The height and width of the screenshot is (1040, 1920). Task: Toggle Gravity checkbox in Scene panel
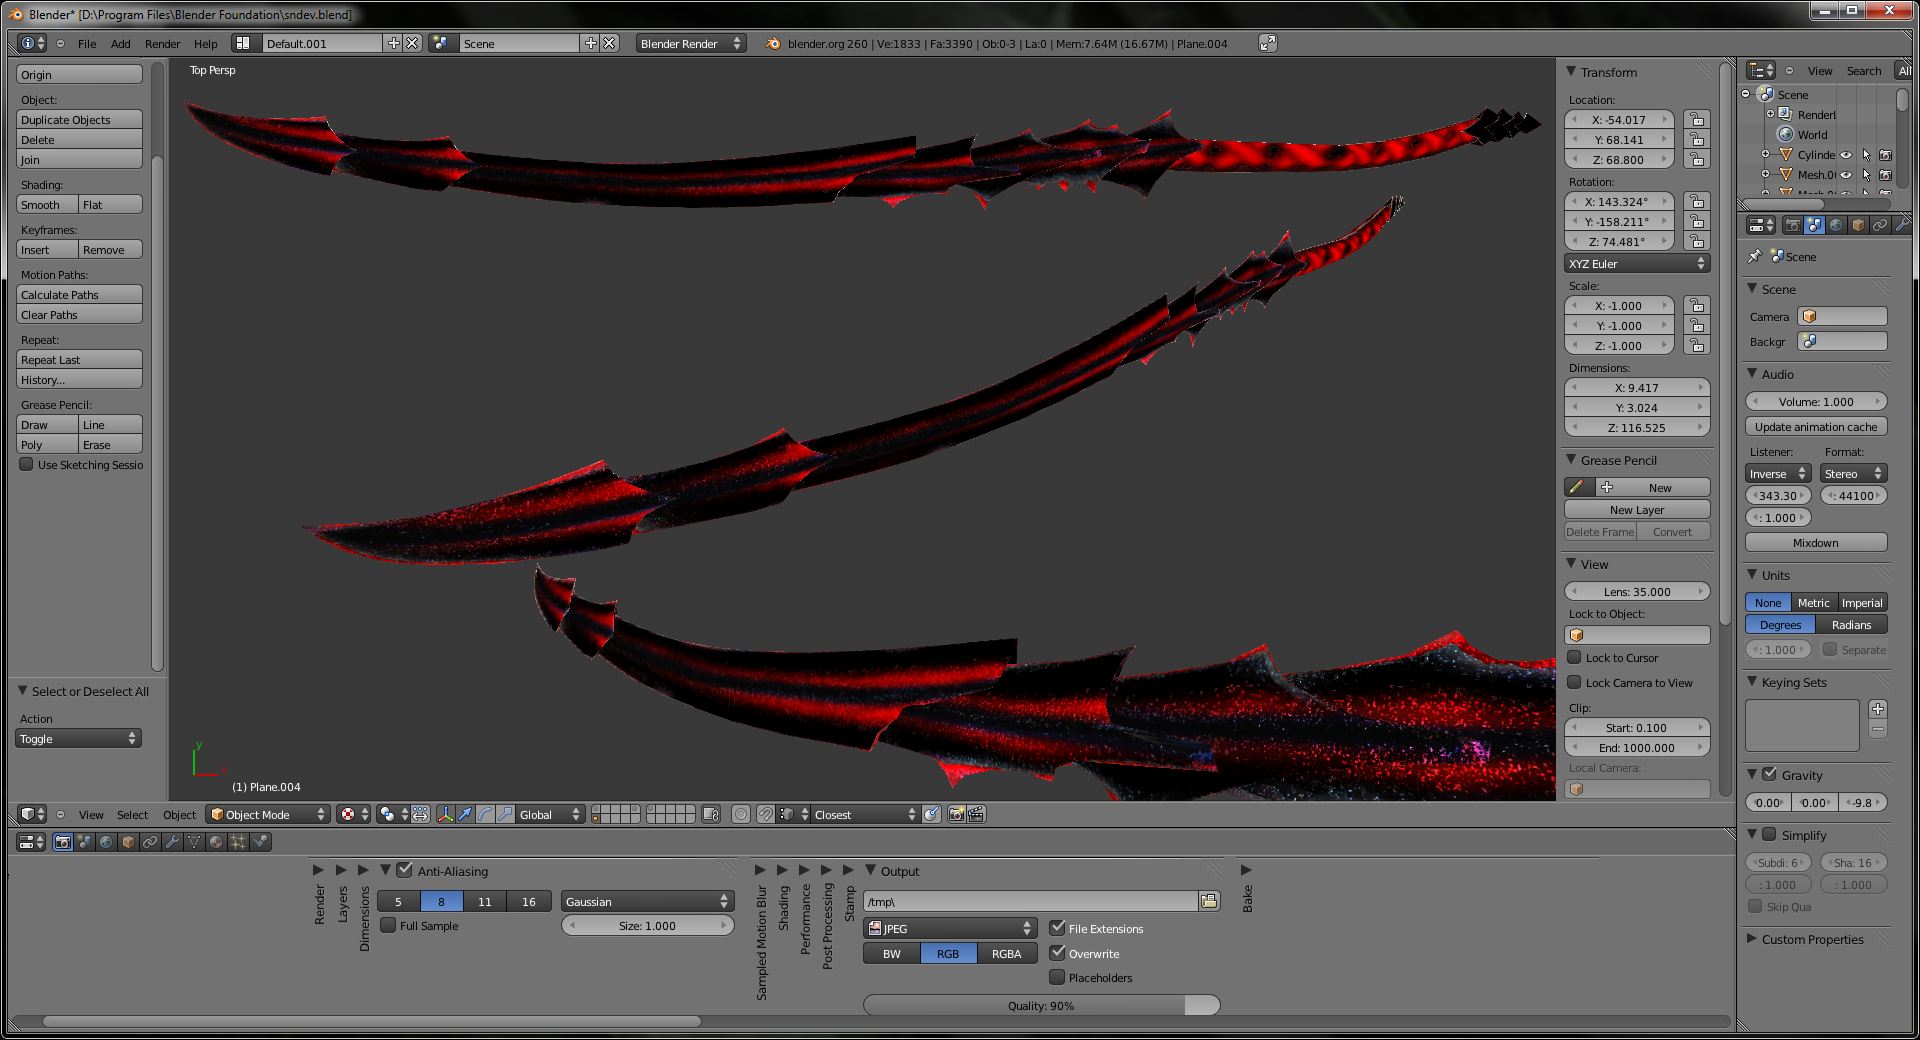pos(1769,774)
